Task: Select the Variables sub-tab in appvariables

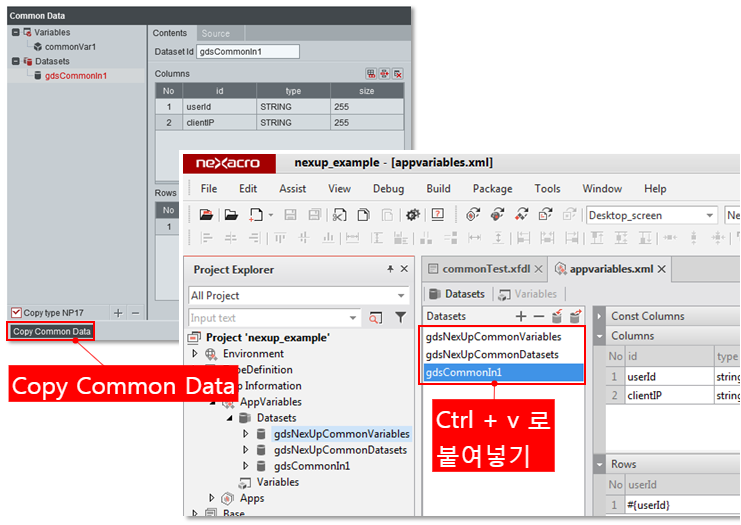Action: tap(528, 294)
